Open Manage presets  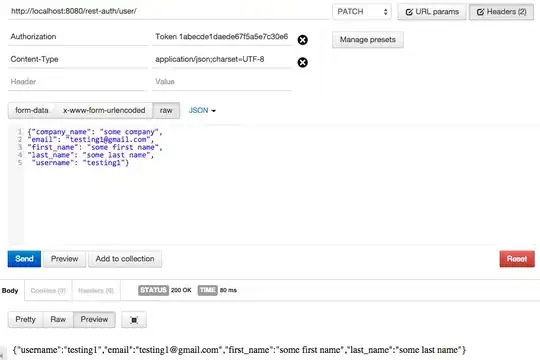tap(367, 40)
